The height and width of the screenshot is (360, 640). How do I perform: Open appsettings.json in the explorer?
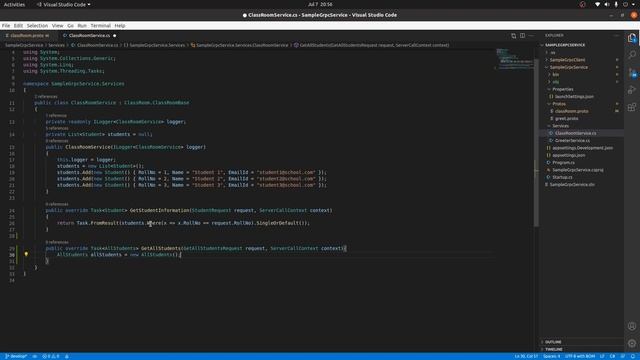pos(569,156)
